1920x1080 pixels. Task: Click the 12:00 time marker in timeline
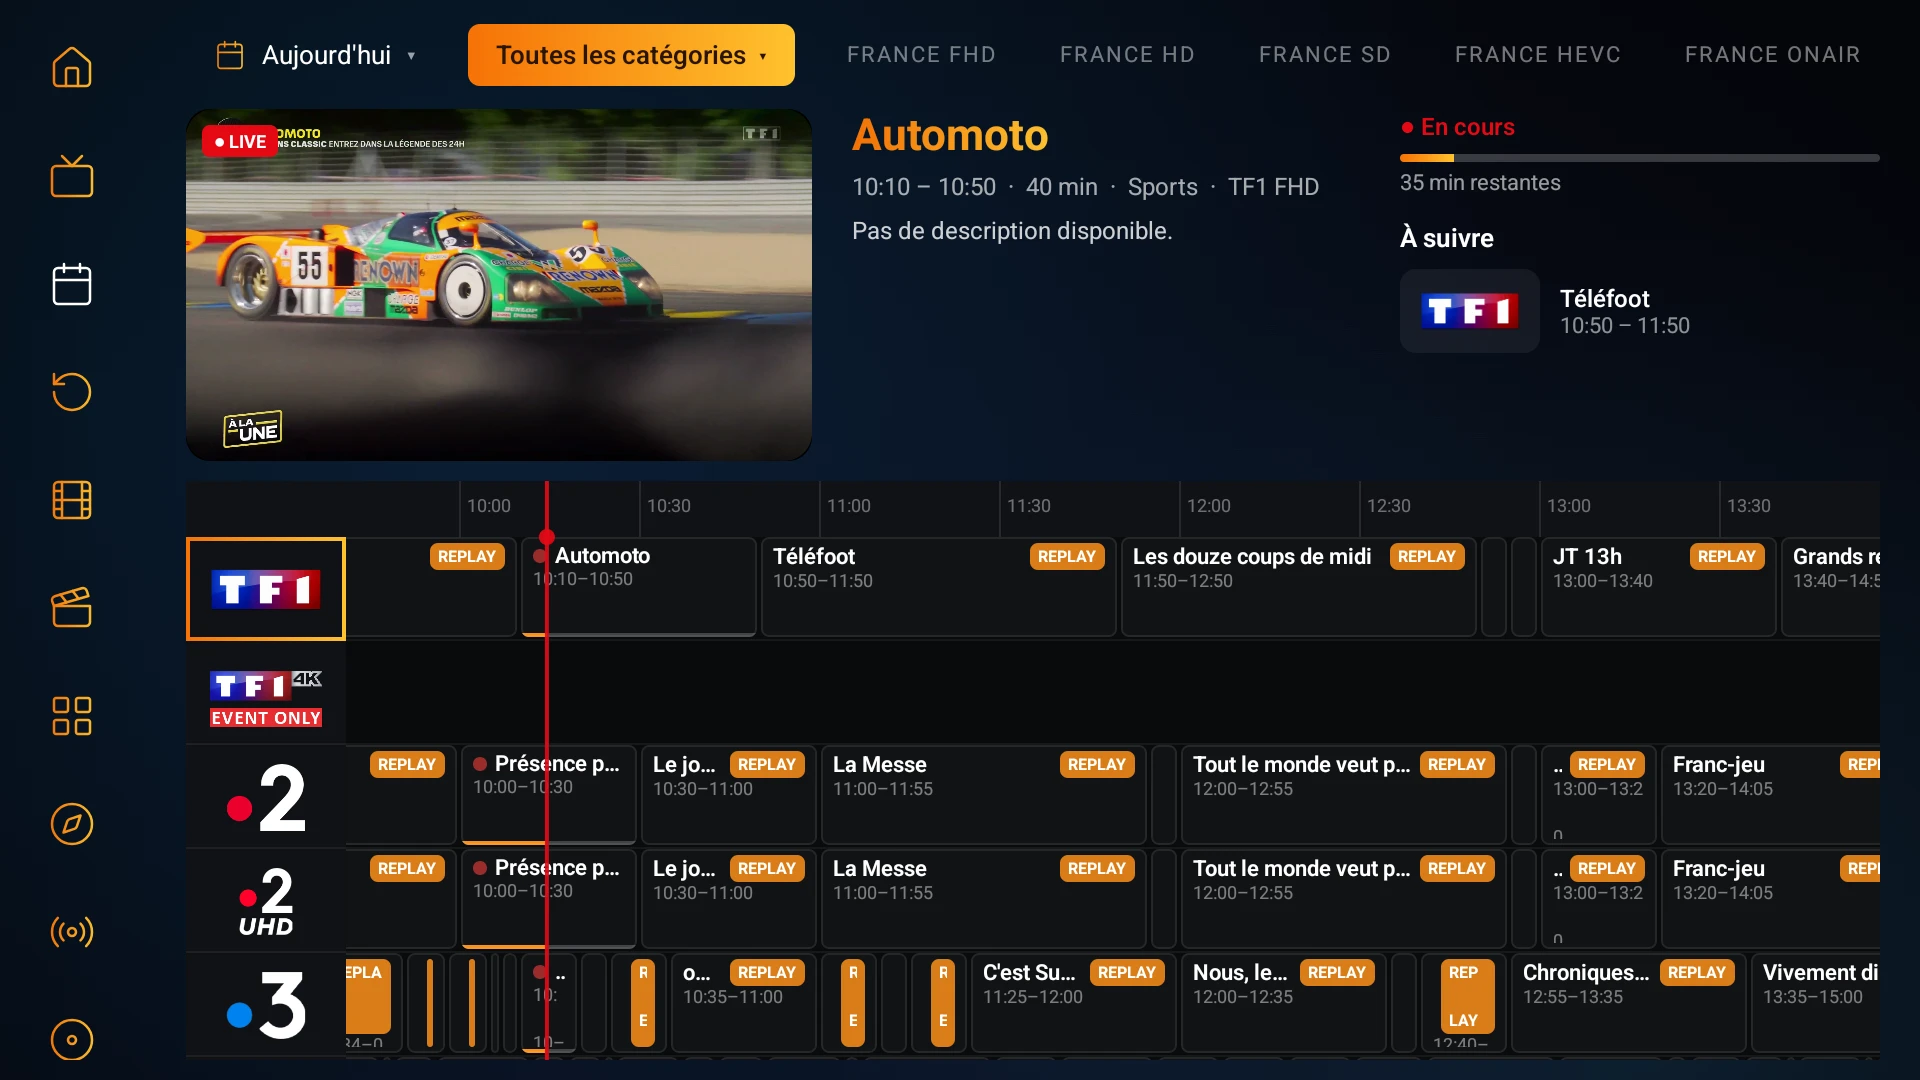coord(1208,506)
